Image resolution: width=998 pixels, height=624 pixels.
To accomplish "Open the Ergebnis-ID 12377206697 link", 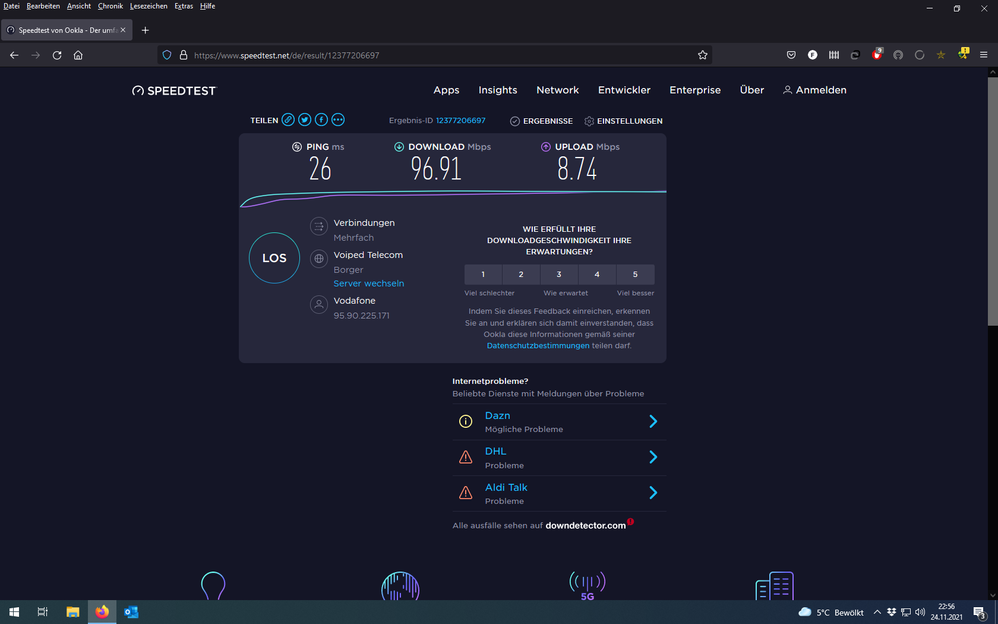I will click(460, 120).
